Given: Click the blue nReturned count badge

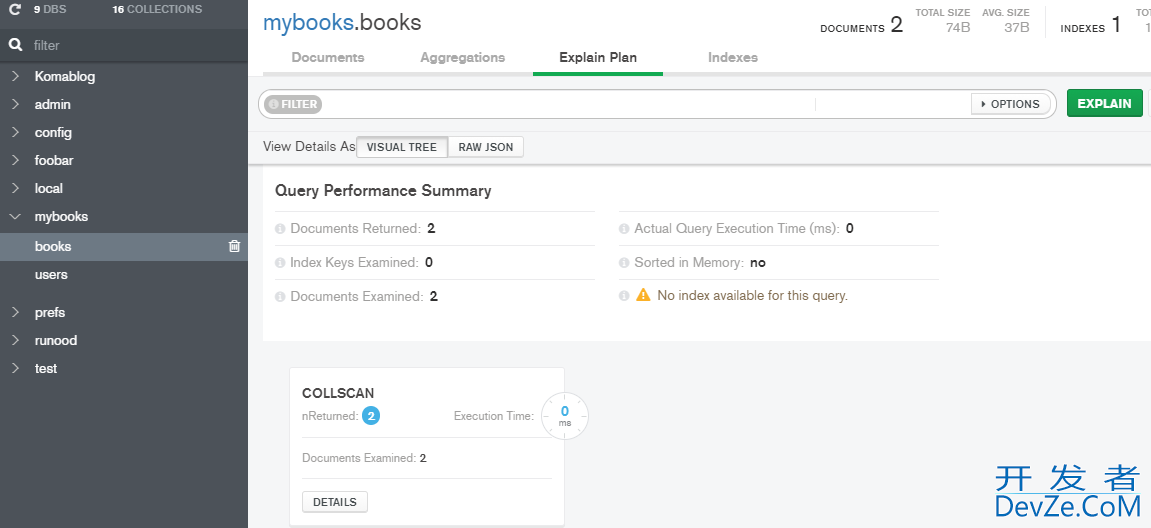Looking at the screenshot, I should (371, 416).
